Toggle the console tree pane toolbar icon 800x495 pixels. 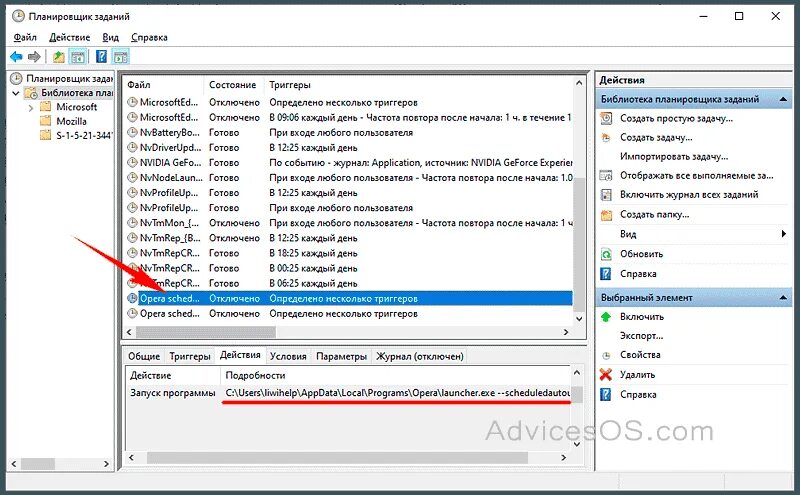pos(78,57)
